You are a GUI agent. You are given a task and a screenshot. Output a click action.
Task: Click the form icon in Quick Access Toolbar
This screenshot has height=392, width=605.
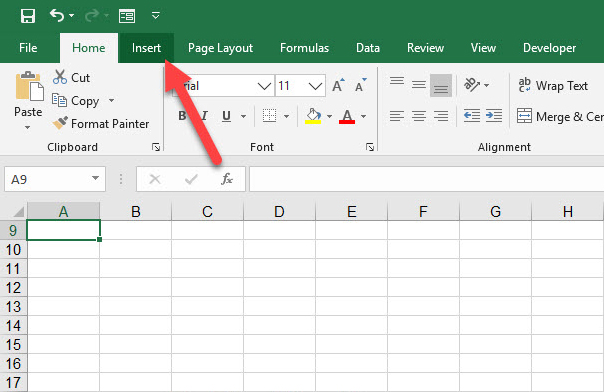pyautogui.click(x=127, y=16)
